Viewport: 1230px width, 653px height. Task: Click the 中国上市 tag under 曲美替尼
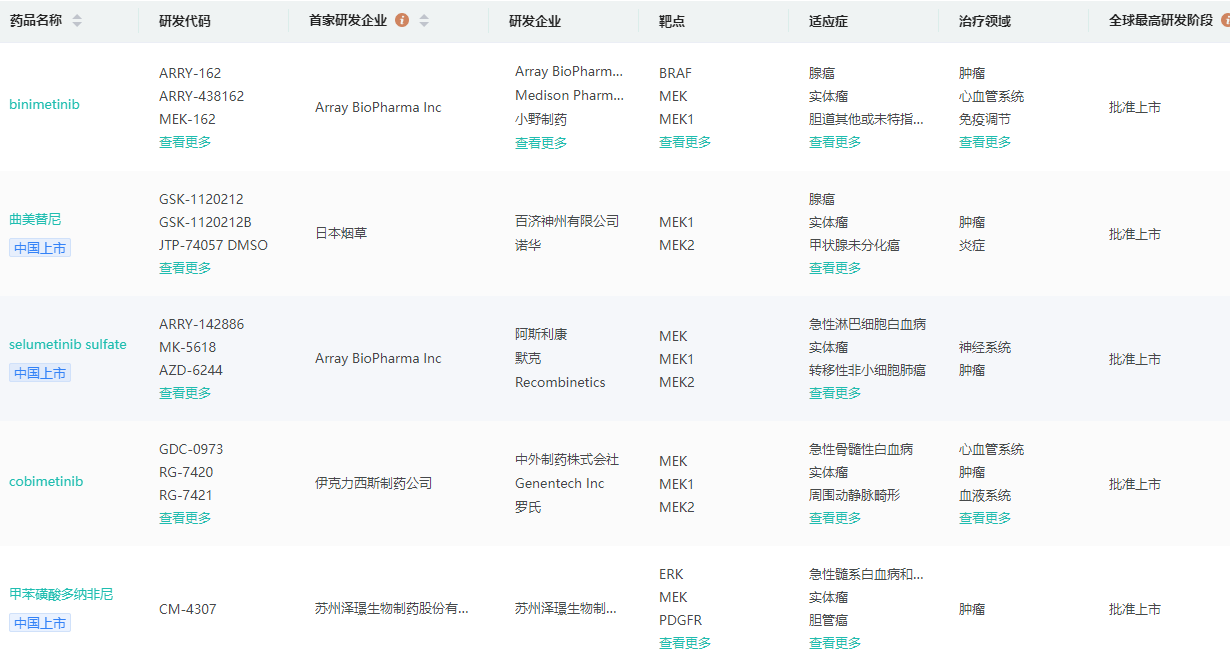click(40, 248)
